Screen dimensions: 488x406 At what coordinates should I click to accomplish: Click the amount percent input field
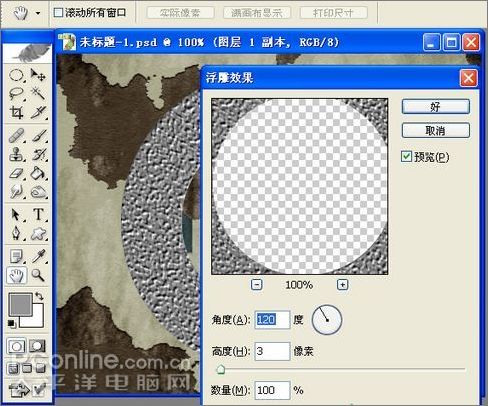[272, 390]
